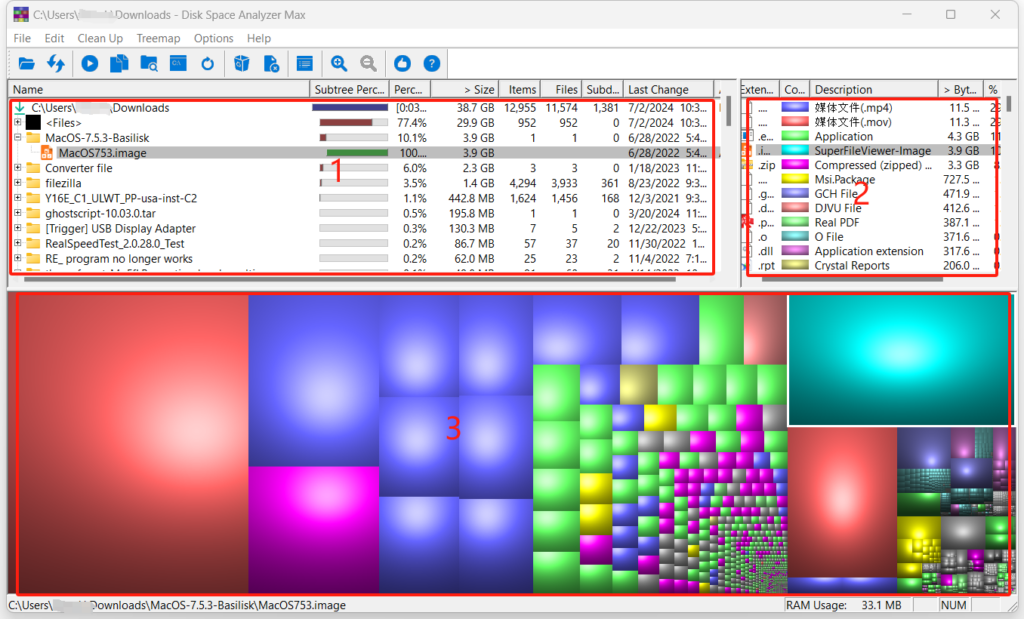Click the thumbs-up toolbar icon
Viewport: 1024px width, 619px height.
402,63
